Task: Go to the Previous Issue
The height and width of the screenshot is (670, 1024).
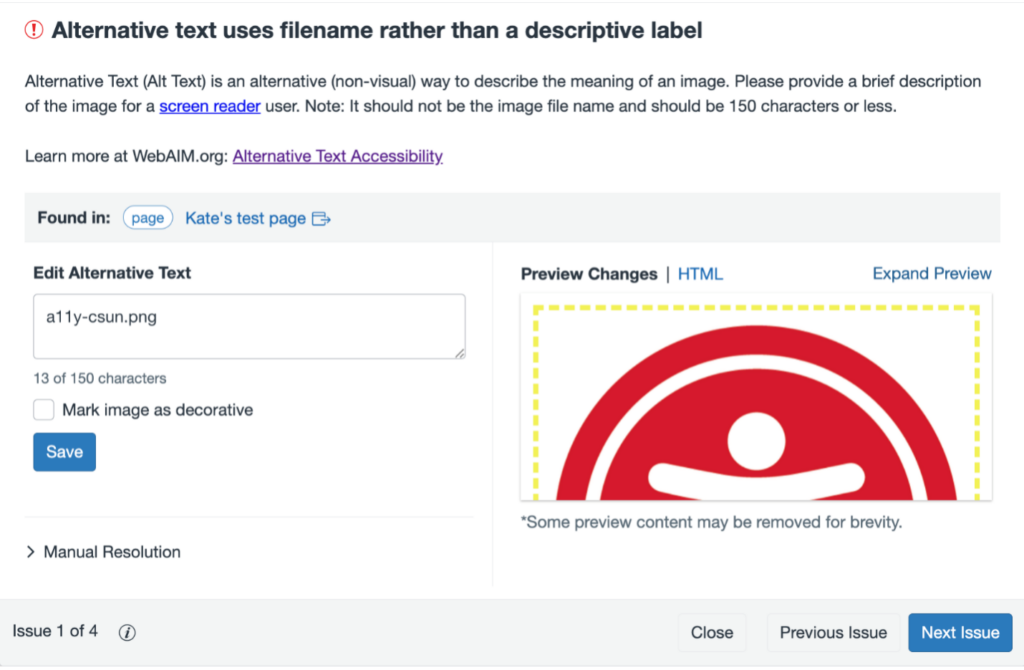Action: [x=833, y=632]
